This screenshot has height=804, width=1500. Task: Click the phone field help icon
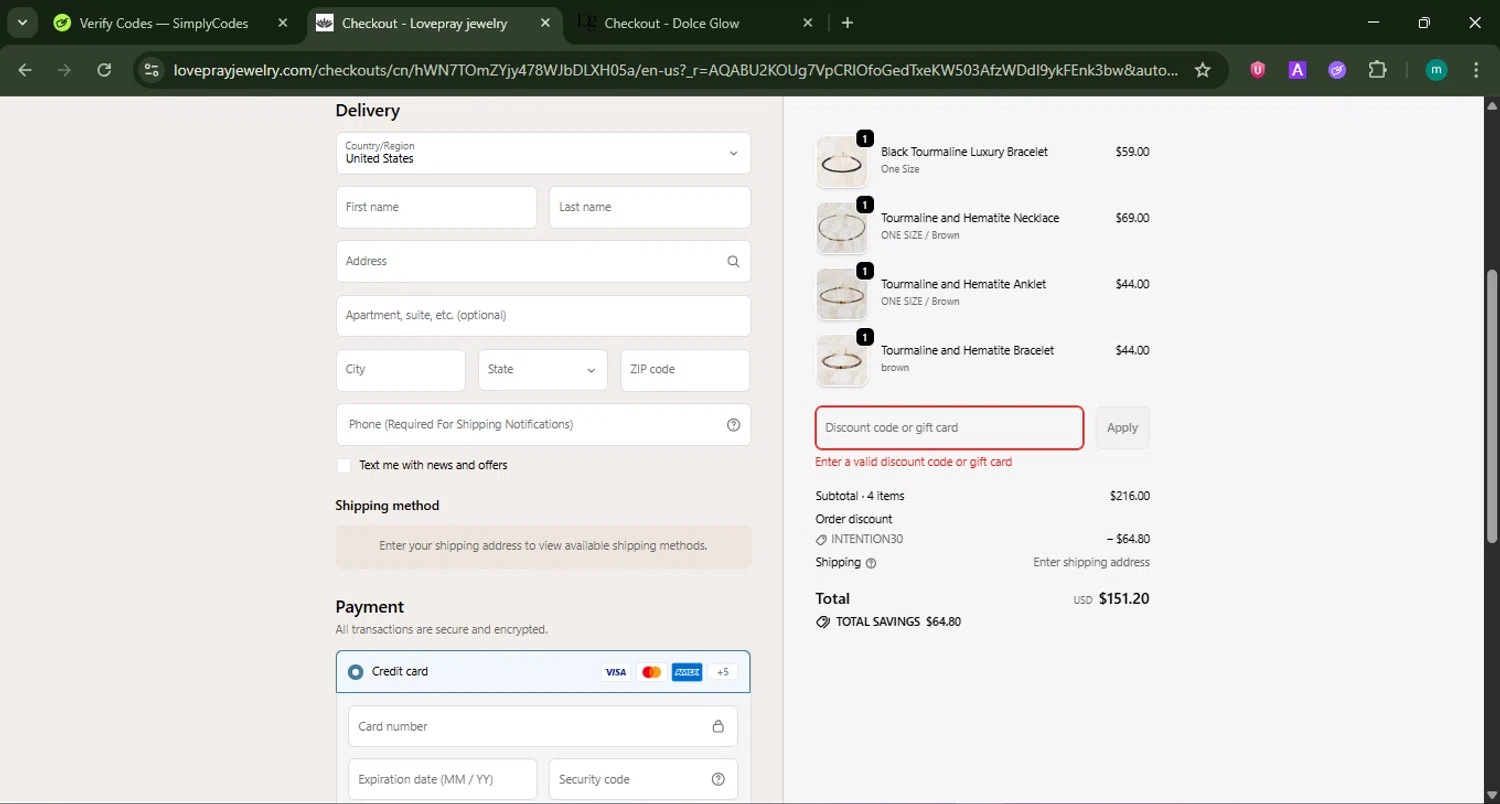click(x=733, y=425)
